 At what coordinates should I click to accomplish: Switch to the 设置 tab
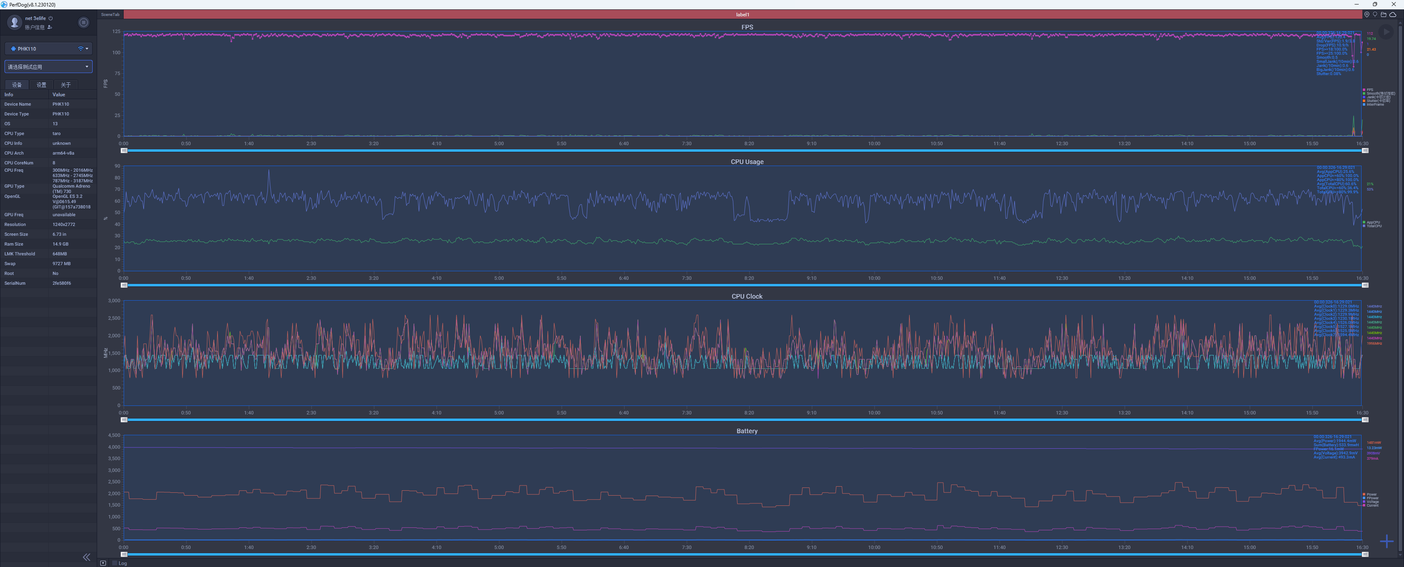pyautogui.click(x=41, y=85)
